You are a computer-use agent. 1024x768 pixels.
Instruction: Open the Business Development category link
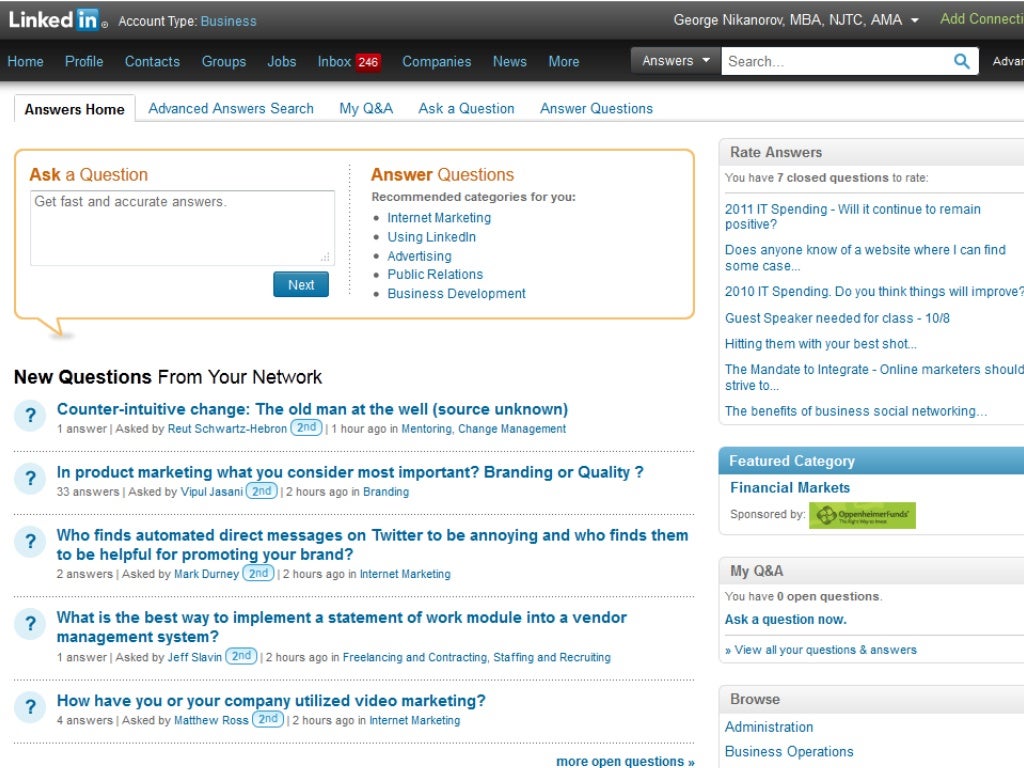(456, 293)
